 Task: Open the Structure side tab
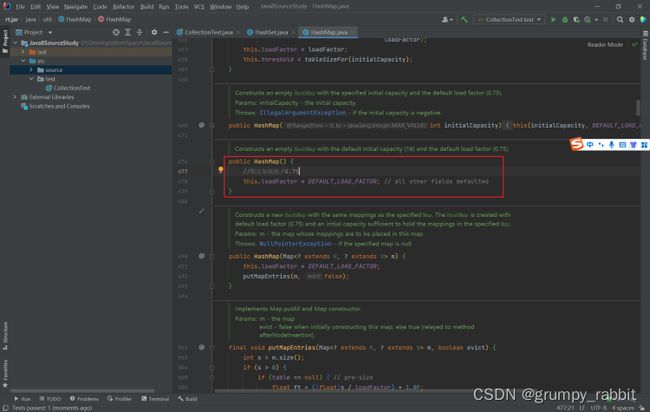[5, 336]
